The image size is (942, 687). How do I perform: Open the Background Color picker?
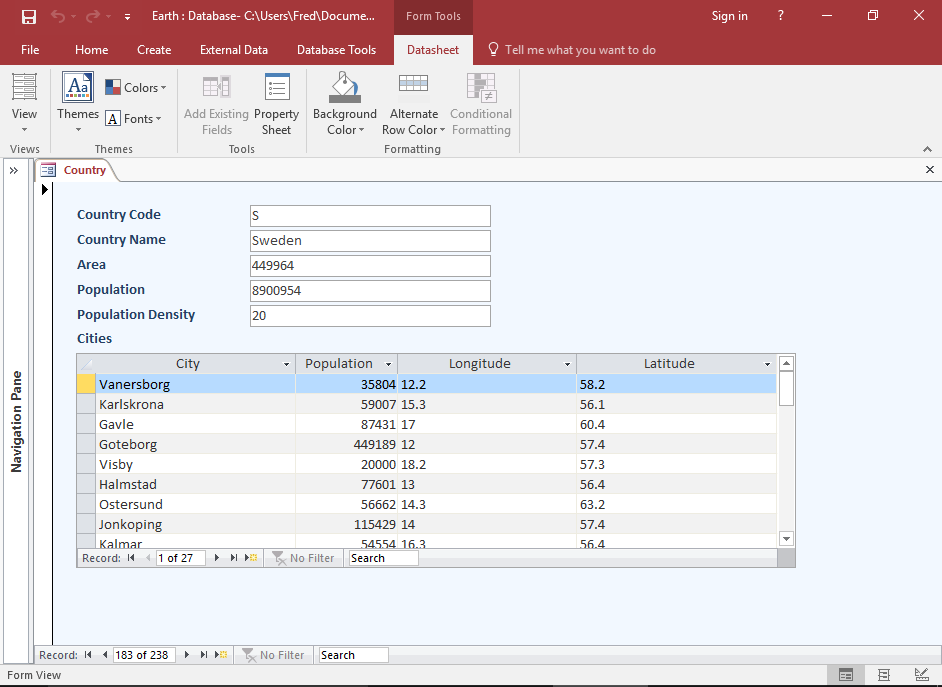pyautogui.click(x=344, y=100)
